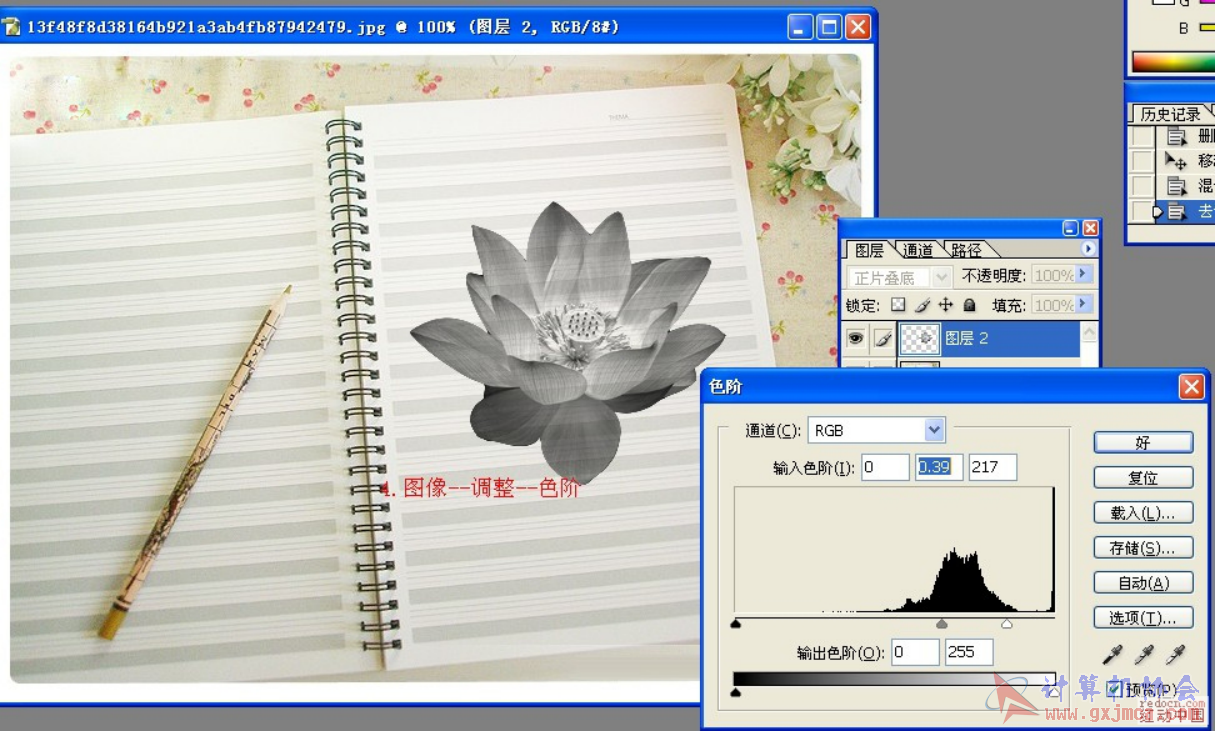Click the 好 OK button
This screenshot has width=1215, height=732.
pos(1143,443)
